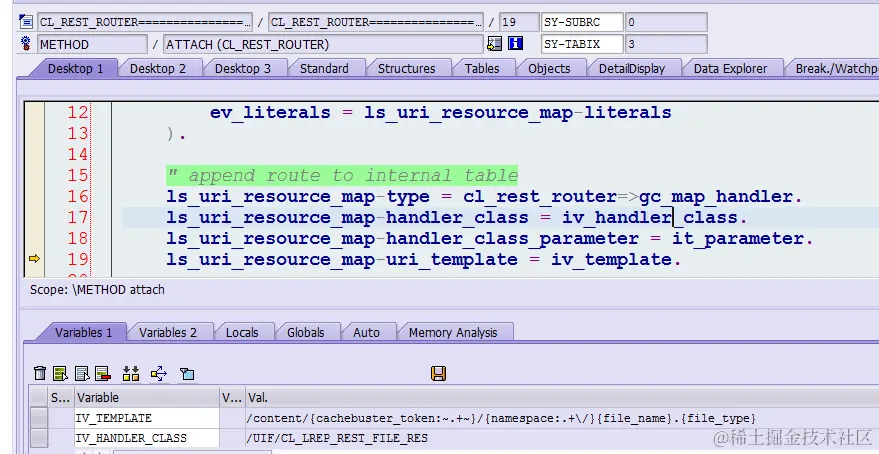Select the row selector for IV_TEMPLATE
This screenshot has height=454, width=879.
pos(39,418)
